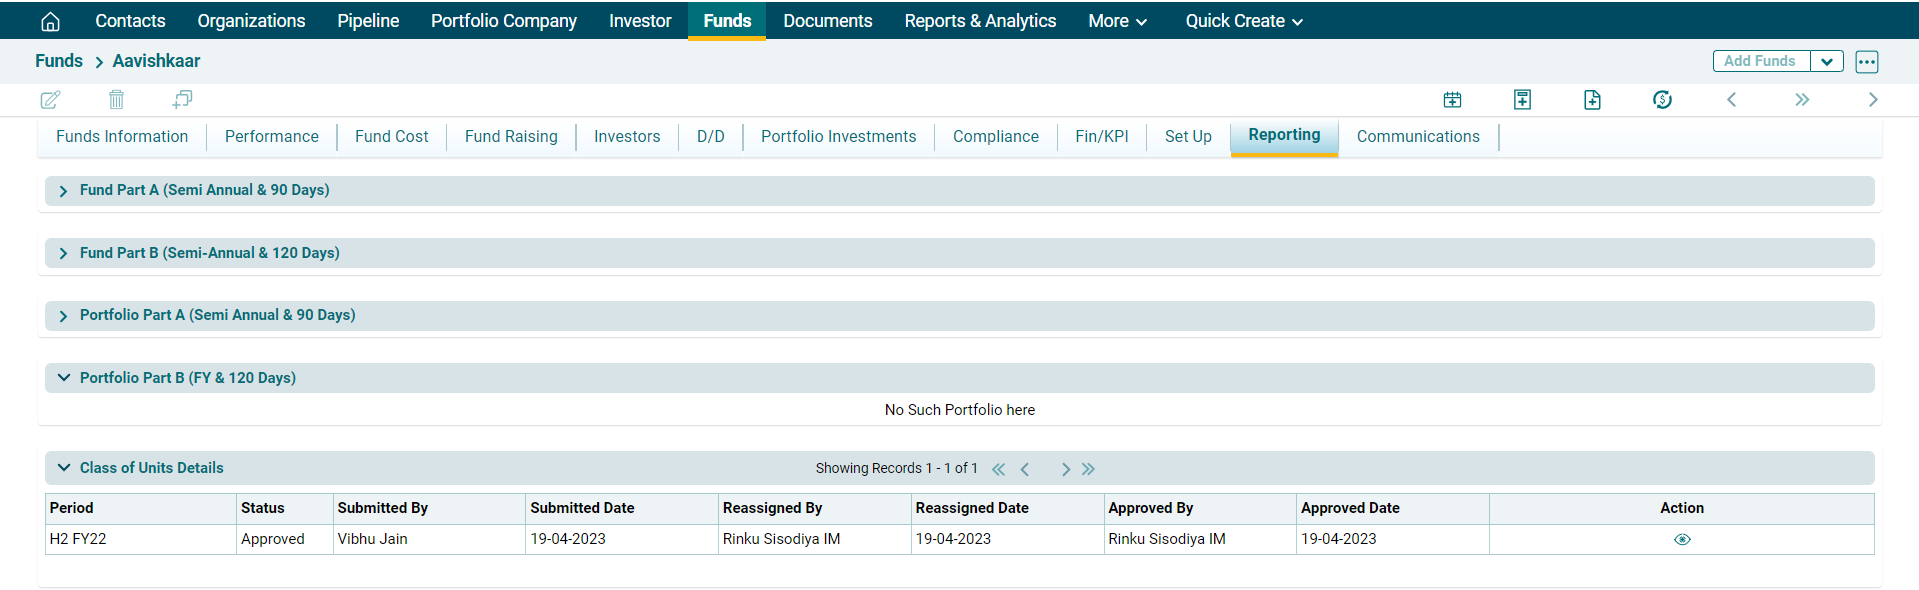Image resolution: width=1919 pixels, height=590 pixels.
Task: Open Portfolio Company in top navigation
Action: coord(503,21)
